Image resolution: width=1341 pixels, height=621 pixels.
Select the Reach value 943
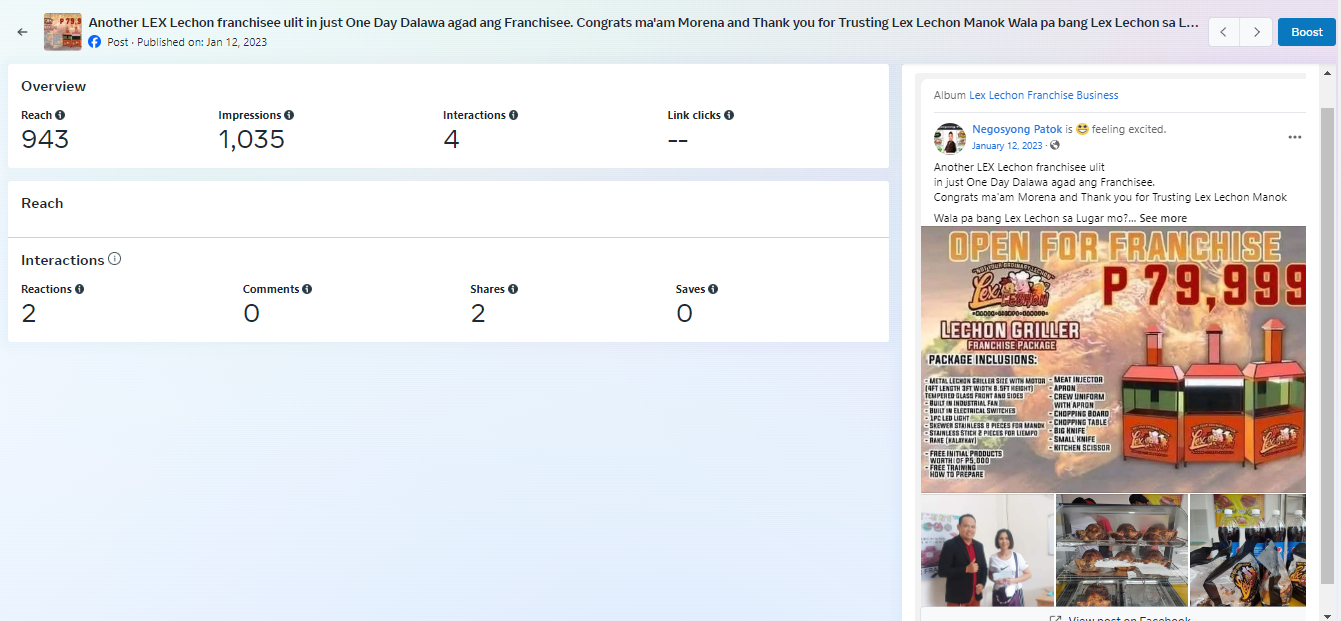tap(45, 139)
